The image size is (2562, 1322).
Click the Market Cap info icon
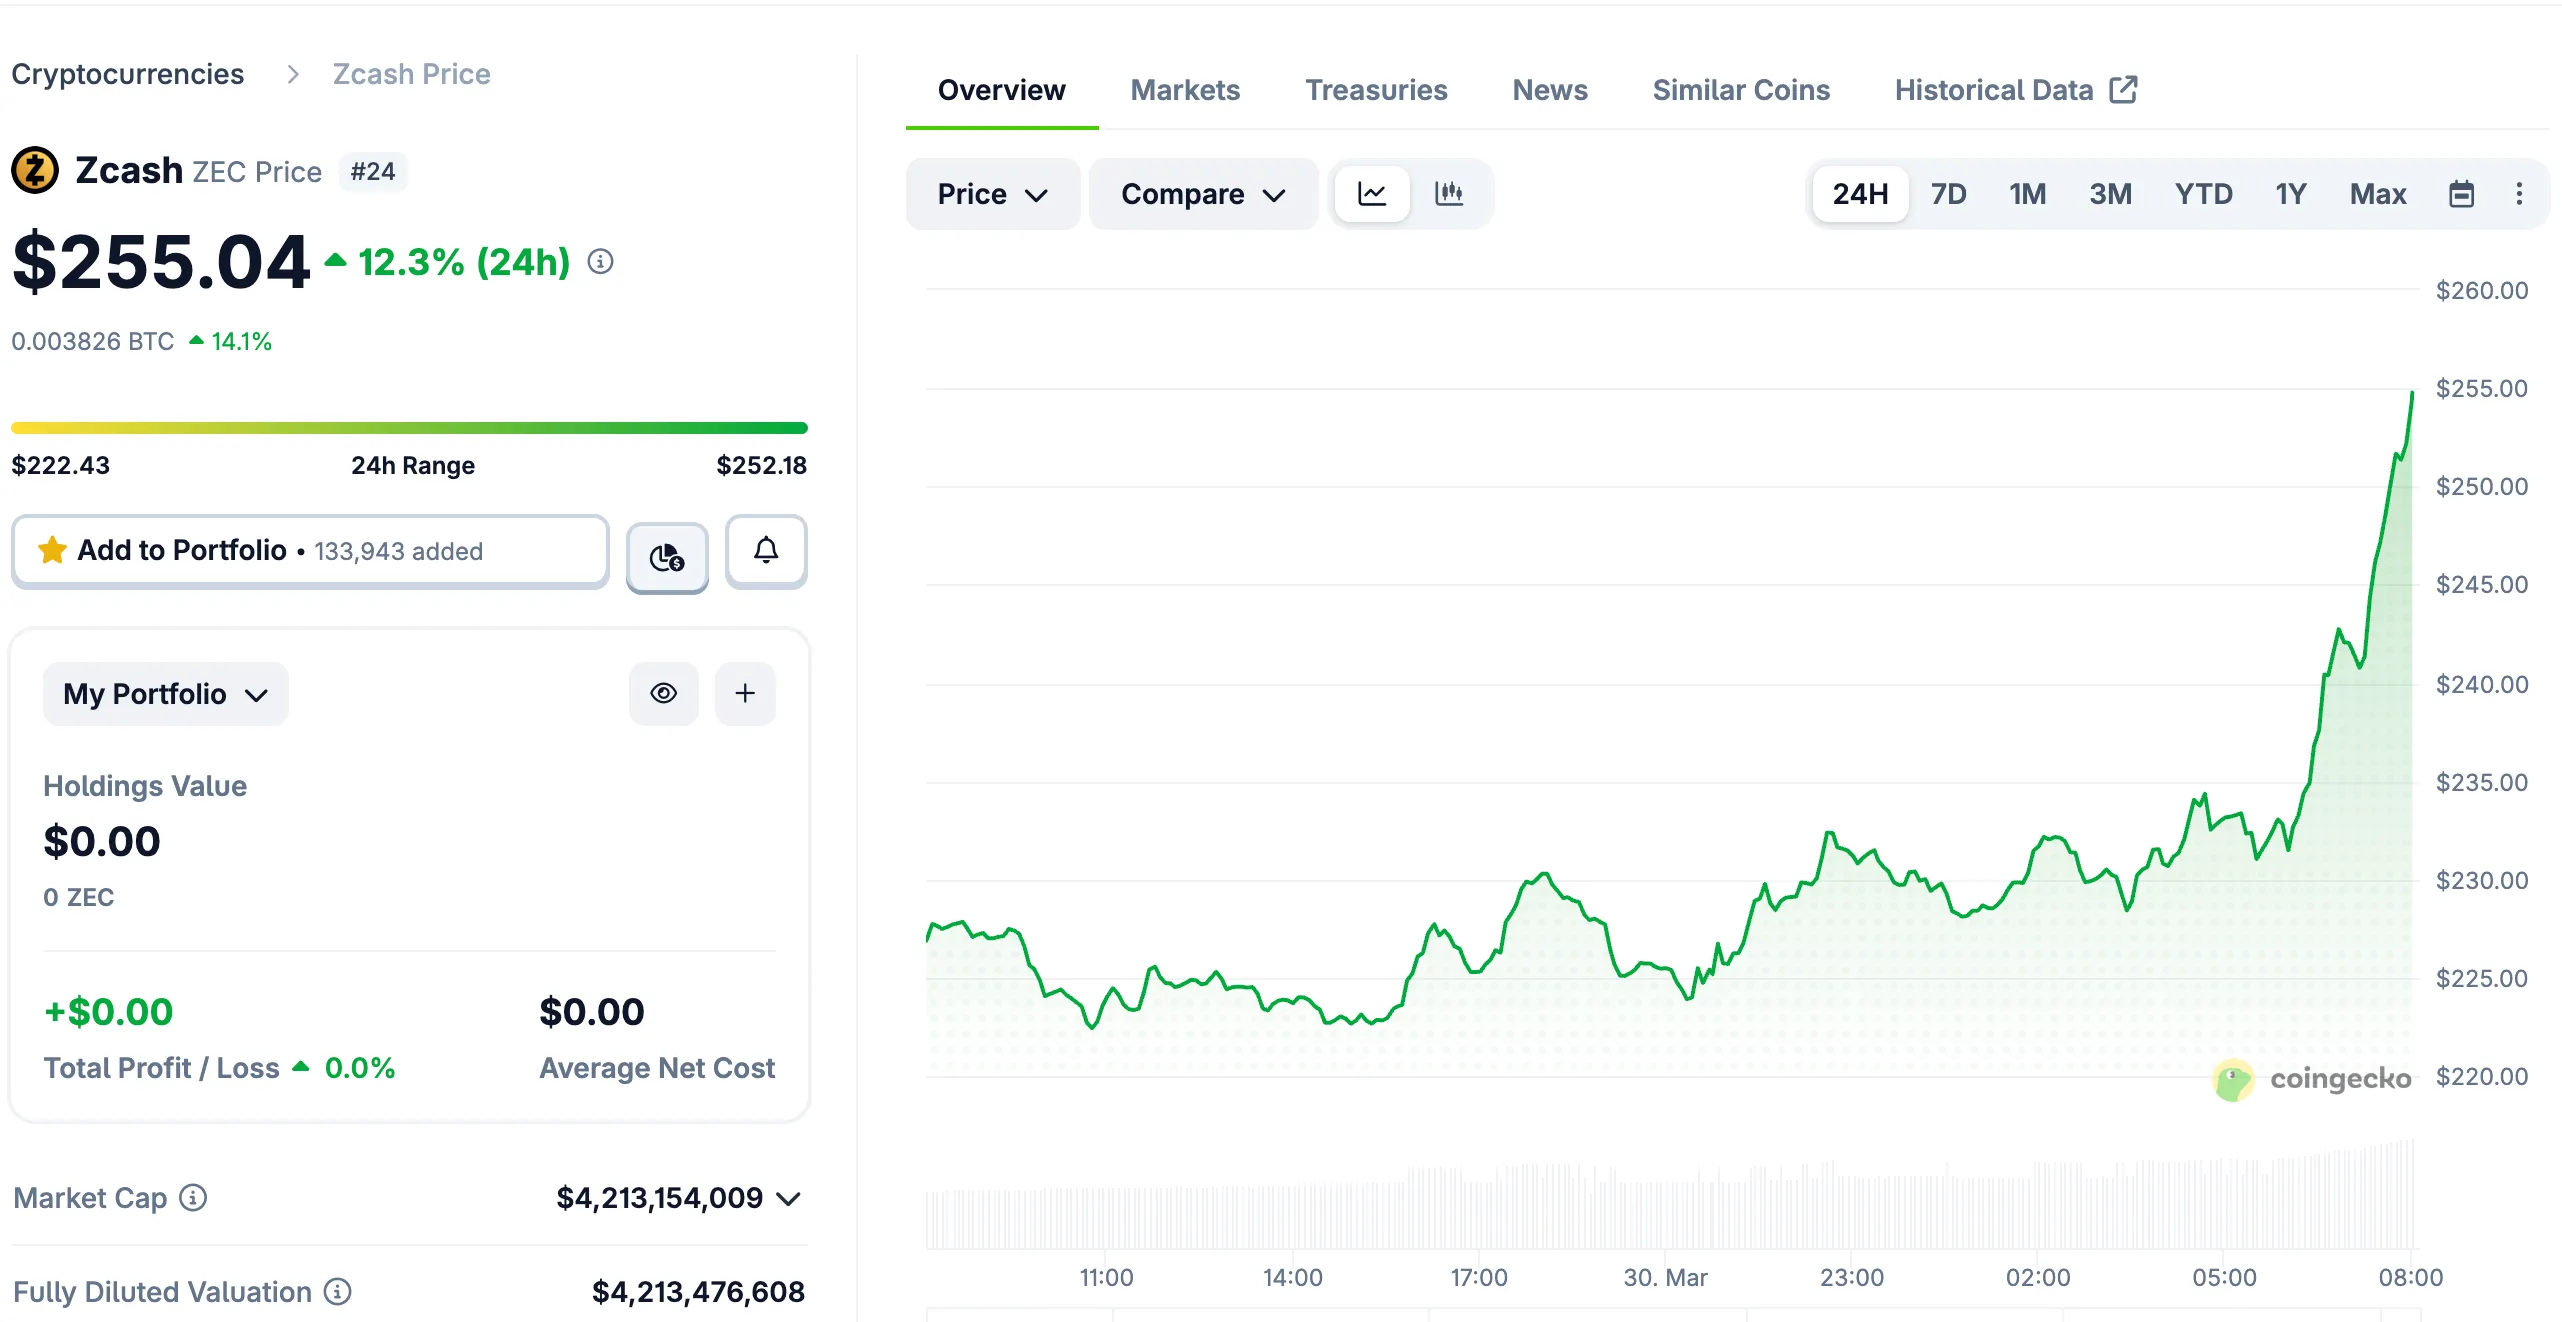click(x=193, y=1197)
